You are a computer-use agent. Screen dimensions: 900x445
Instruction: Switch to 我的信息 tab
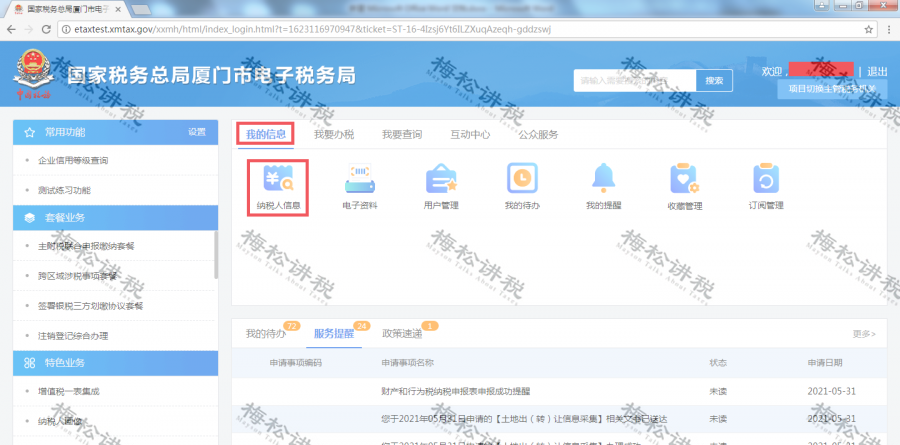coord(266,135)
